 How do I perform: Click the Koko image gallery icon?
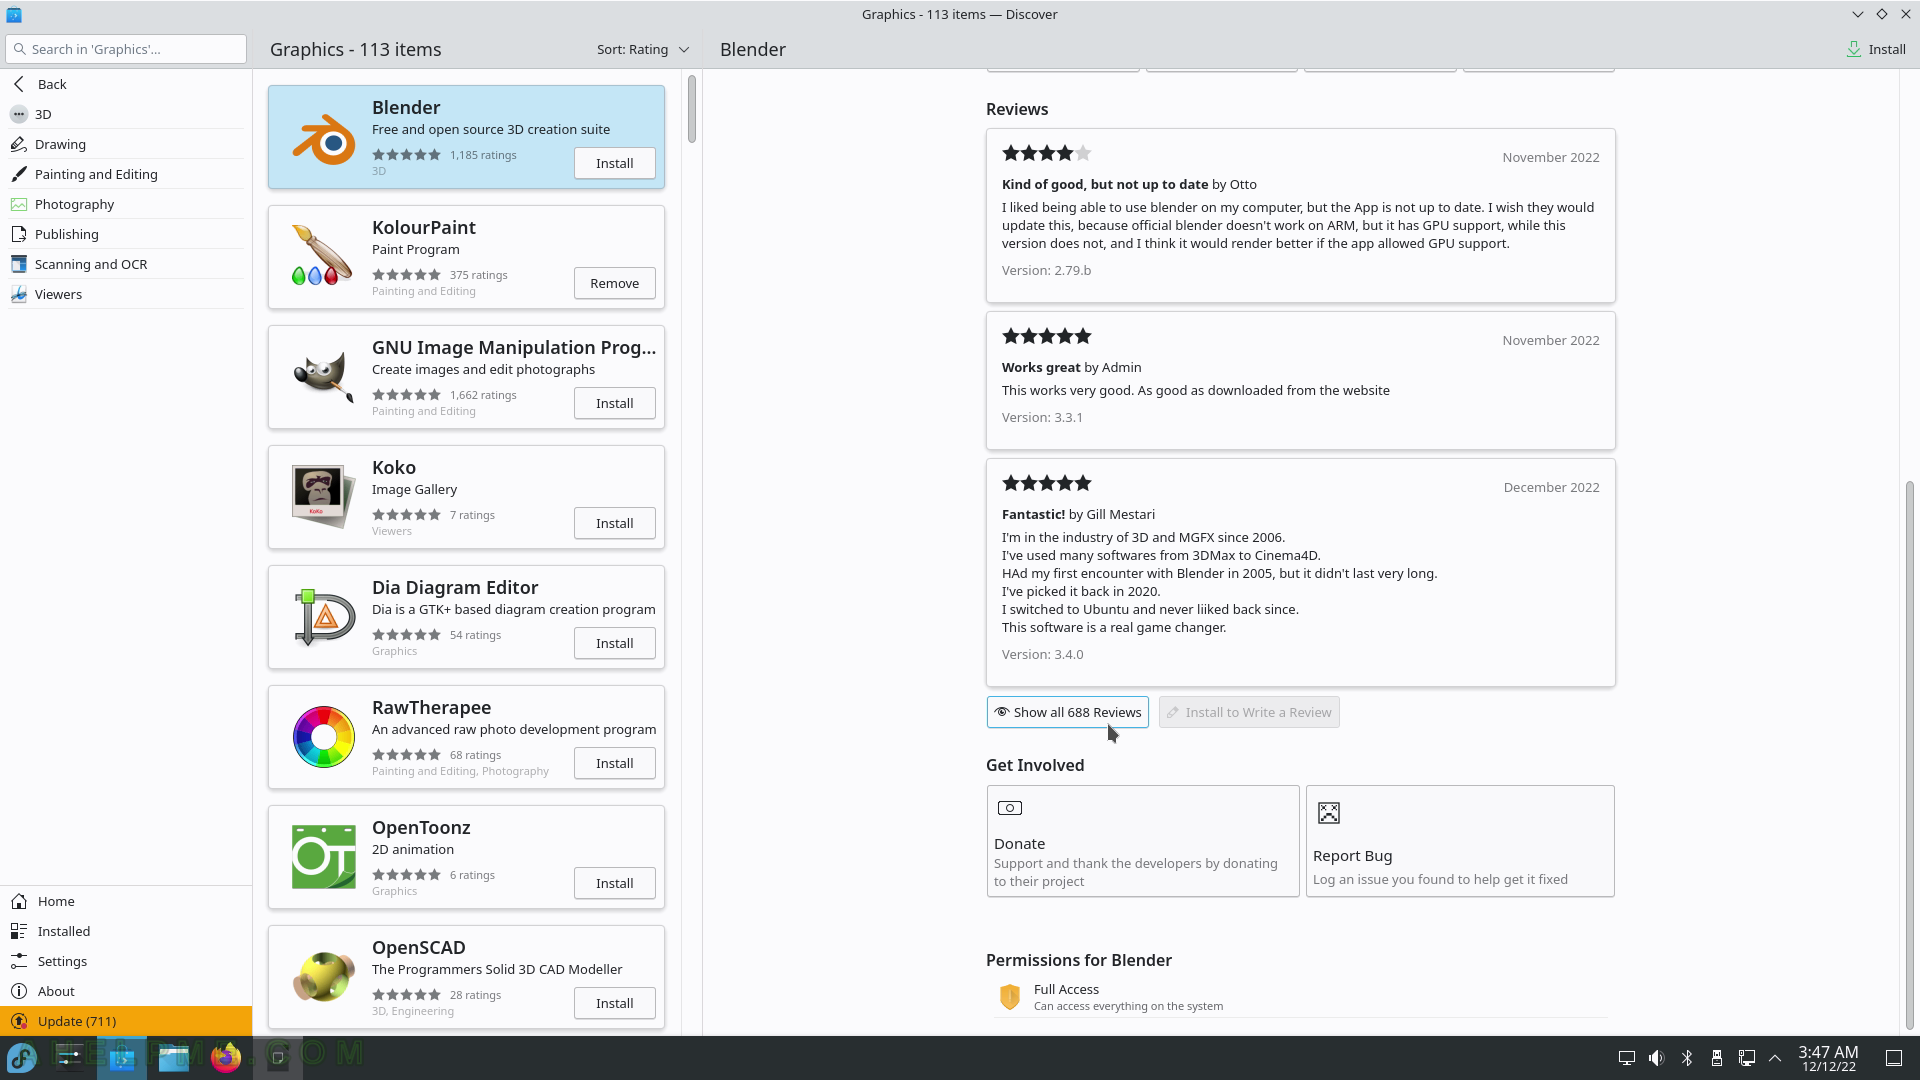(x=323, y=497)
